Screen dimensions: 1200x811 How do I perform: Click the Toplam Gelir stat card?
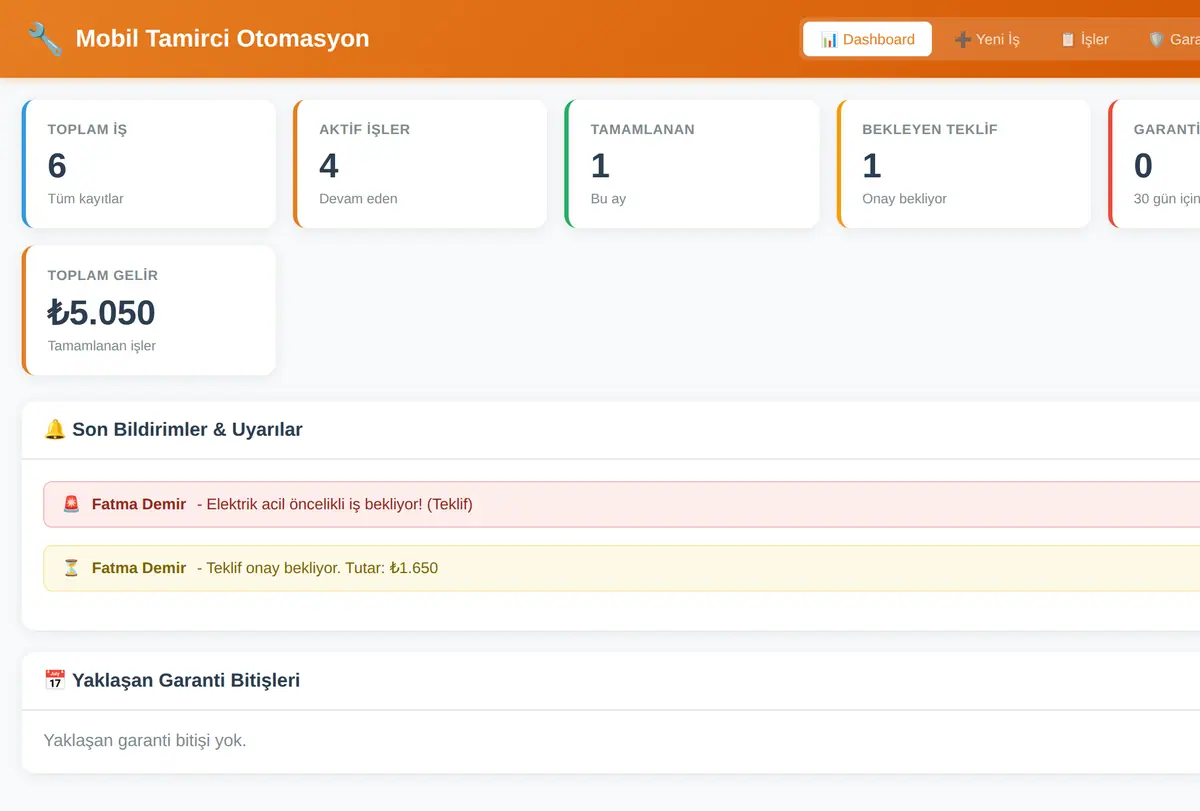coord(148,310)
